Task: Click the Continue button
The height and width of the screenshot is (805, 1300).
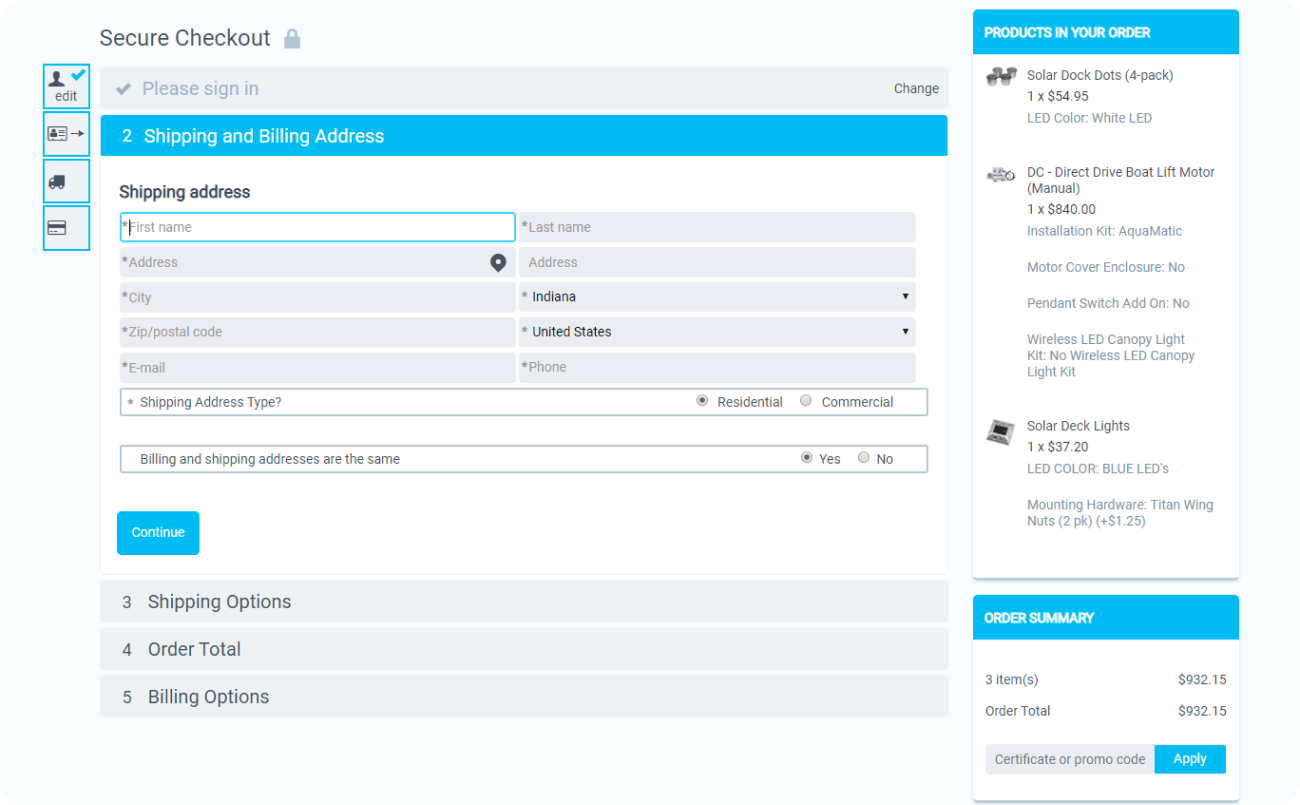Action: coord(158,533)
